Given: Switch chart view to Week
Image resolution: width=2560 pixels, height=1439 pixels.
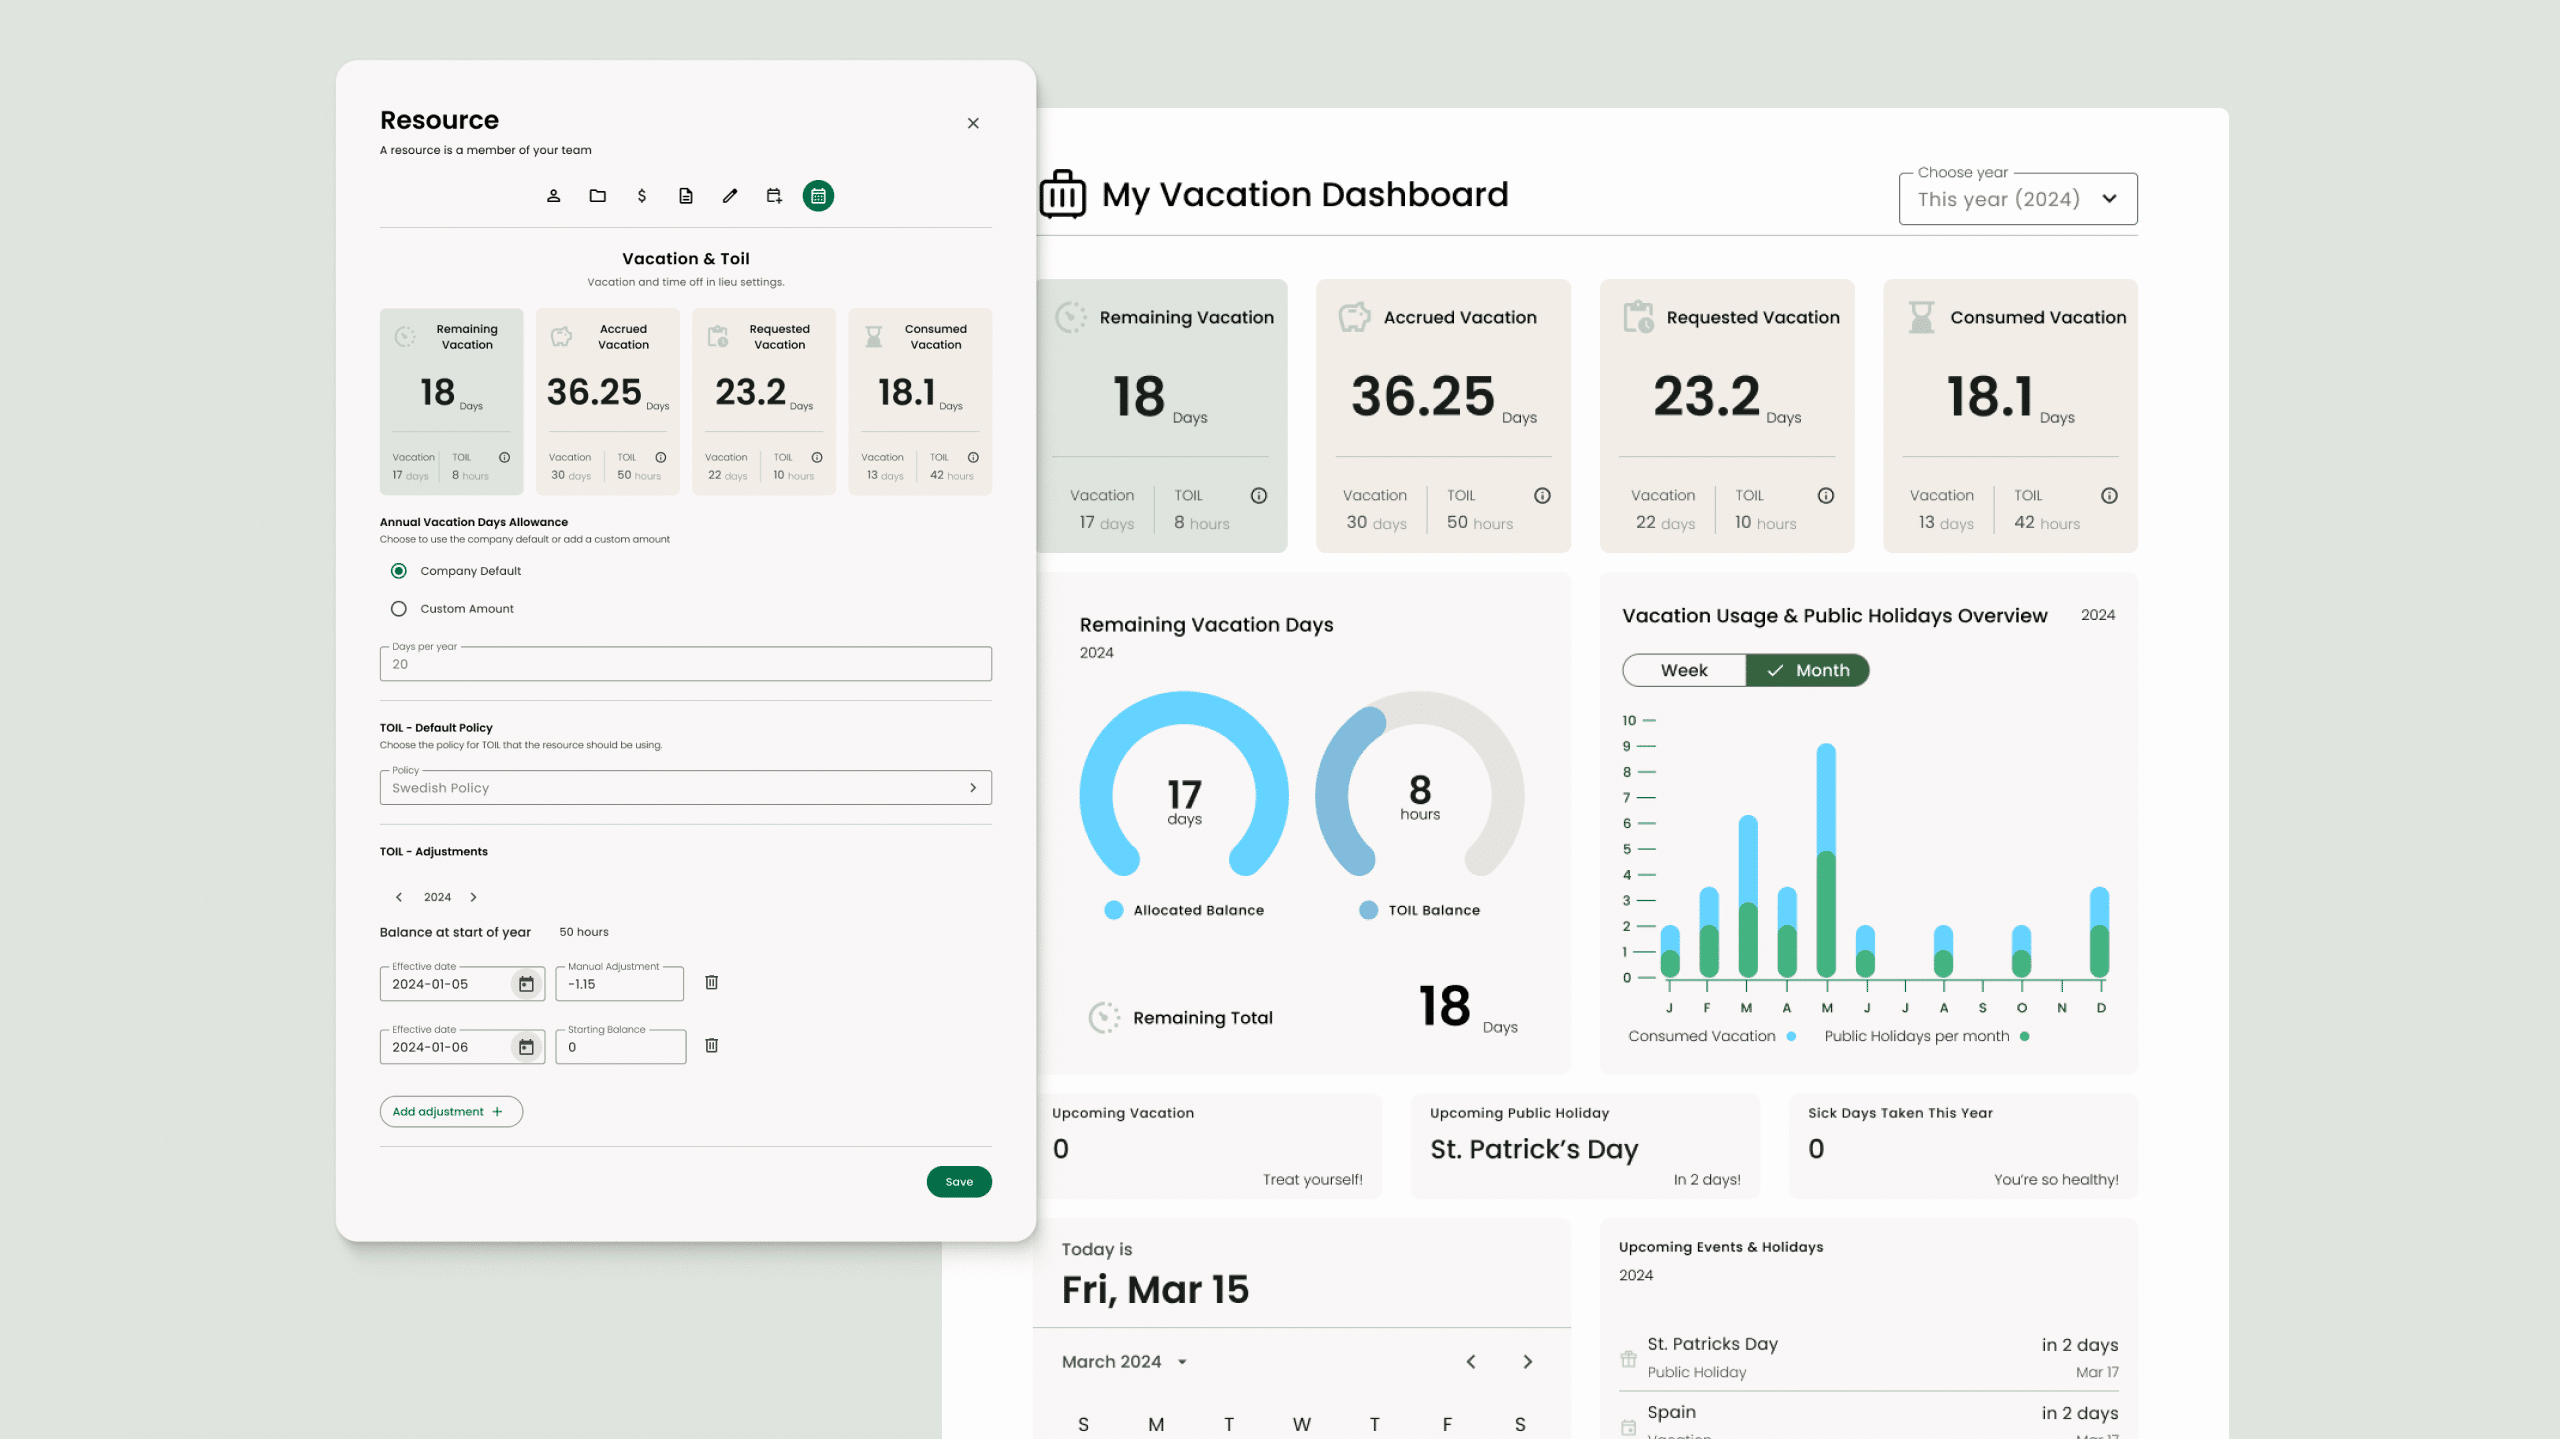Looking at the screenshot, I should (1684, 670).
